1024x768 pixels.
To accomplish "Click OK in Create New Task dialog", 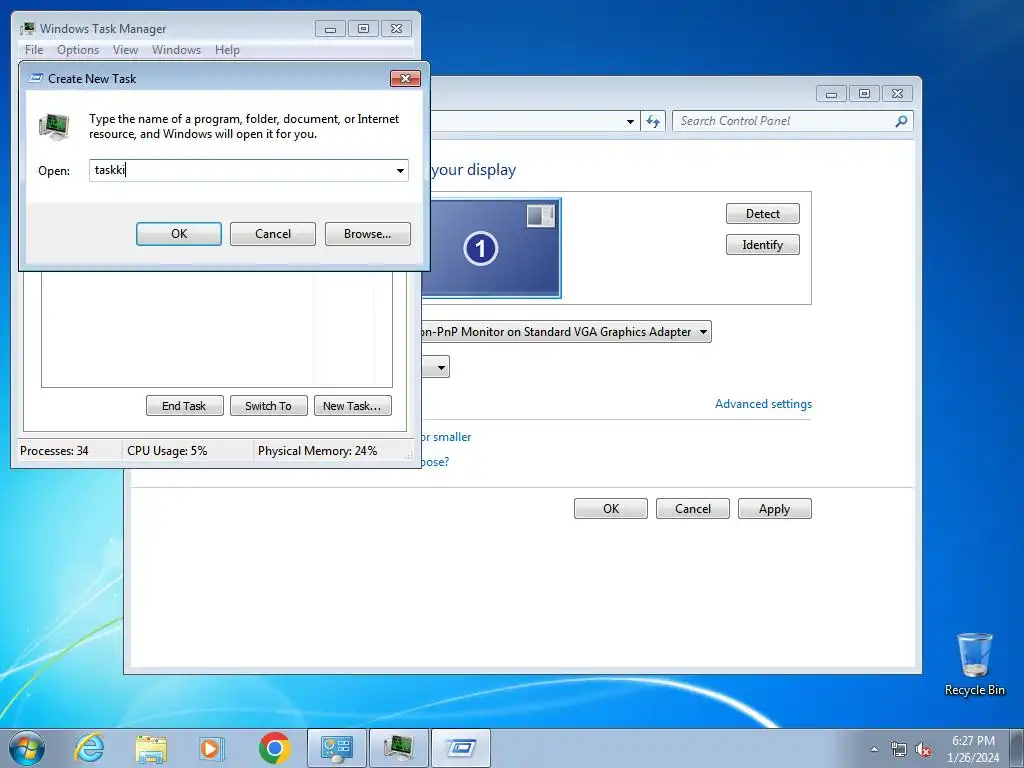I will (x=179, y=234).
